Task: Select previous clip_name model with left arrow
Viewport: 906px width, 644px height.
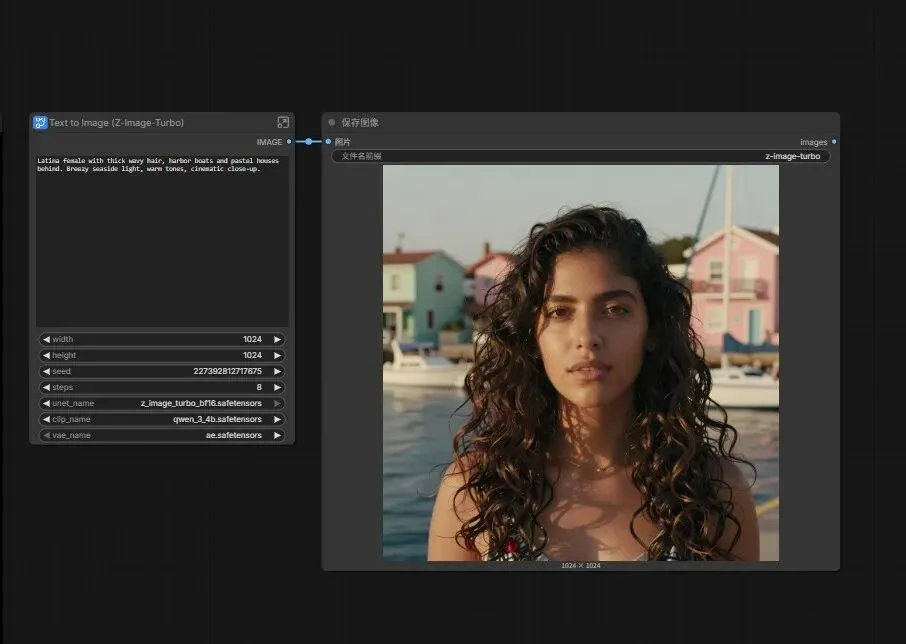Action: click(46, 419)
